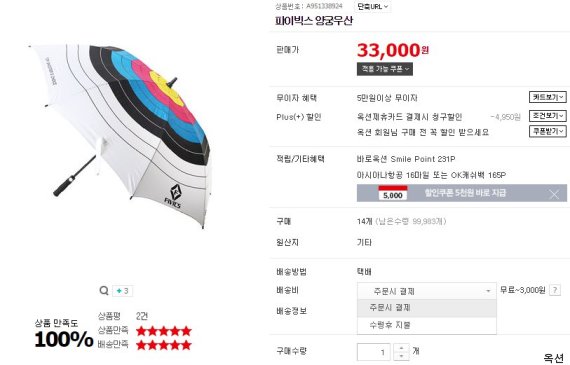Click the shipping fee question mark help icon
570x365 pixels.
tap(555, 290)
